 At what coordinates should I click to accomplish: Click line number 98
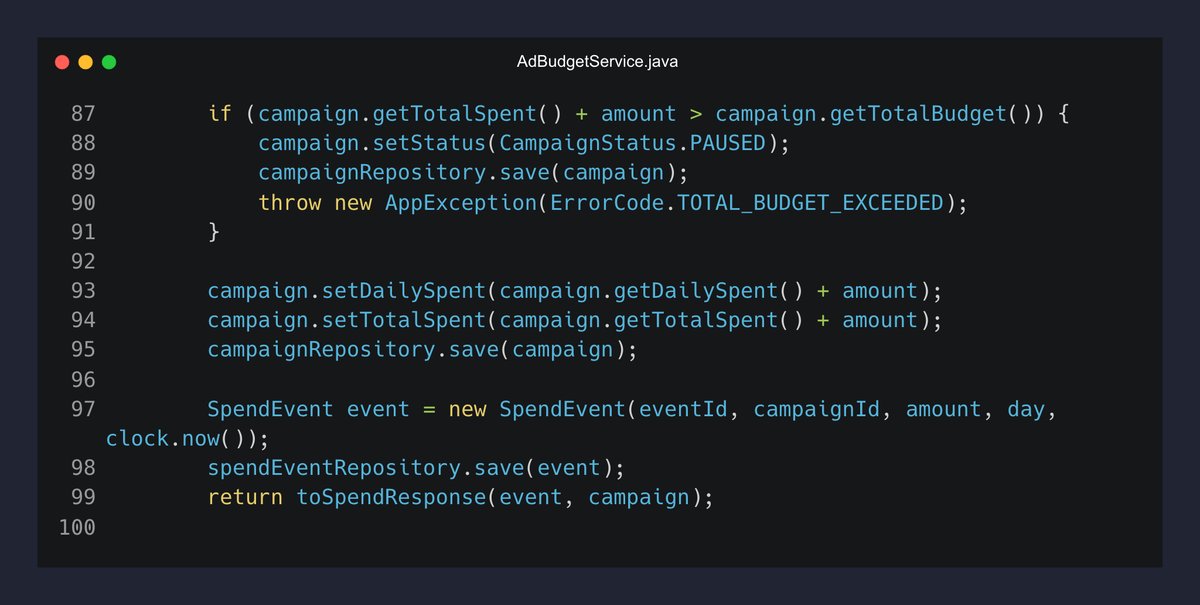tap(83, 467)
